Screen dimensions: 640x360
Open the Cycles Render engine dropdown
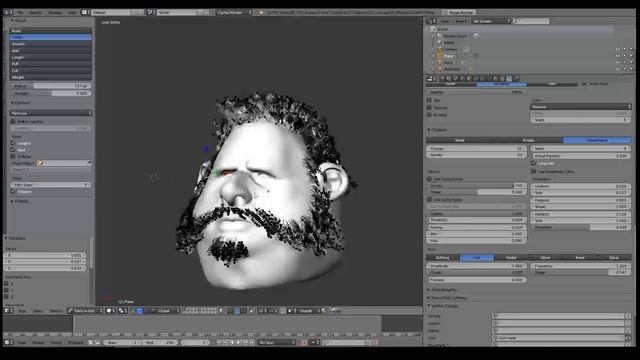[233, 12]
